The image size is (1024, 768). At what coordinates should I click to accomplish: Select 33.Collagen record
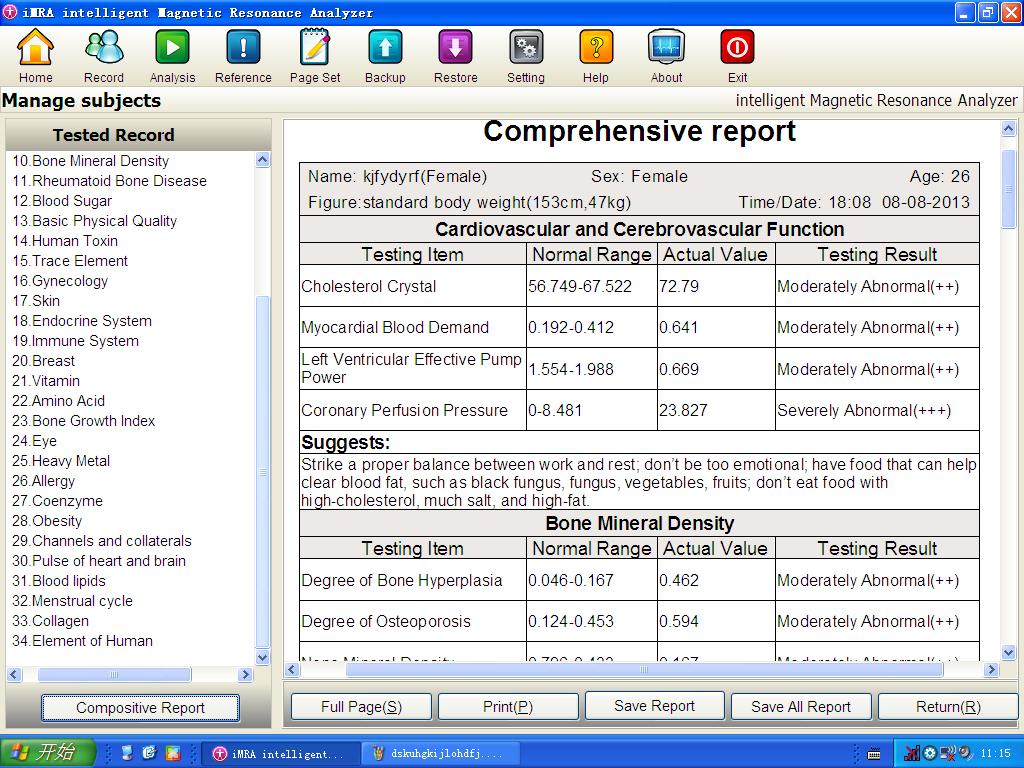click(x=50, y=621)
